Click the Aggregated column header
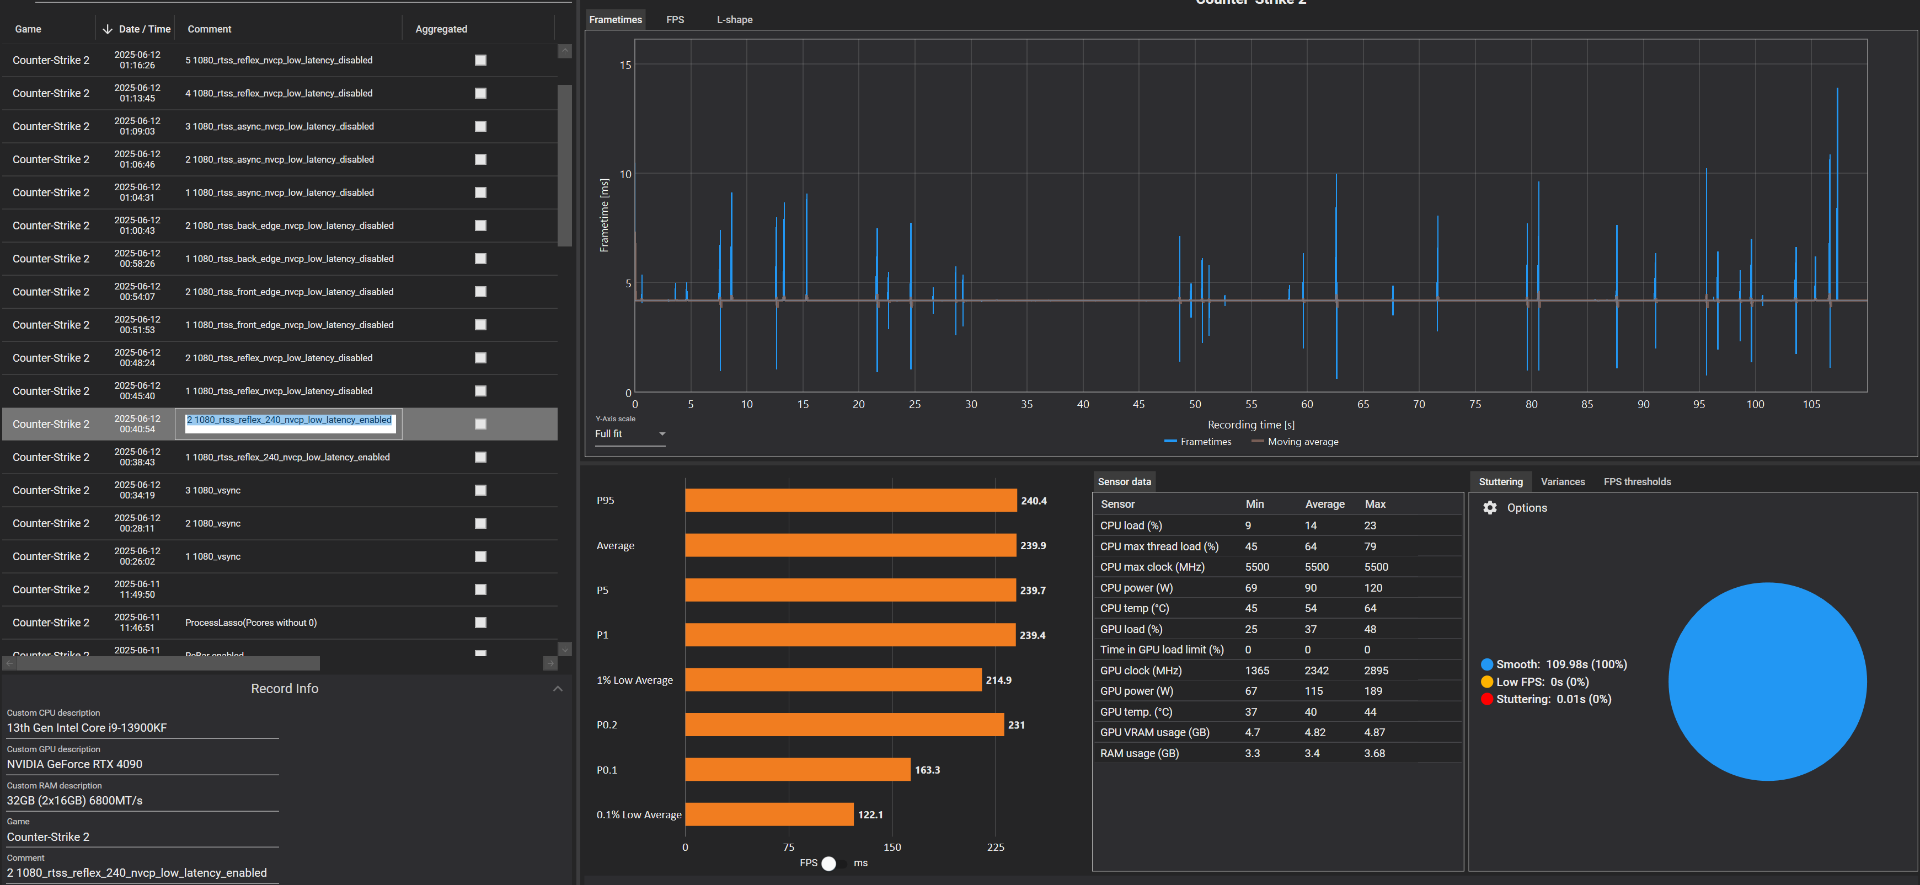The width and height of the screenshot is (1920, 885). click(x=441, y=29)
